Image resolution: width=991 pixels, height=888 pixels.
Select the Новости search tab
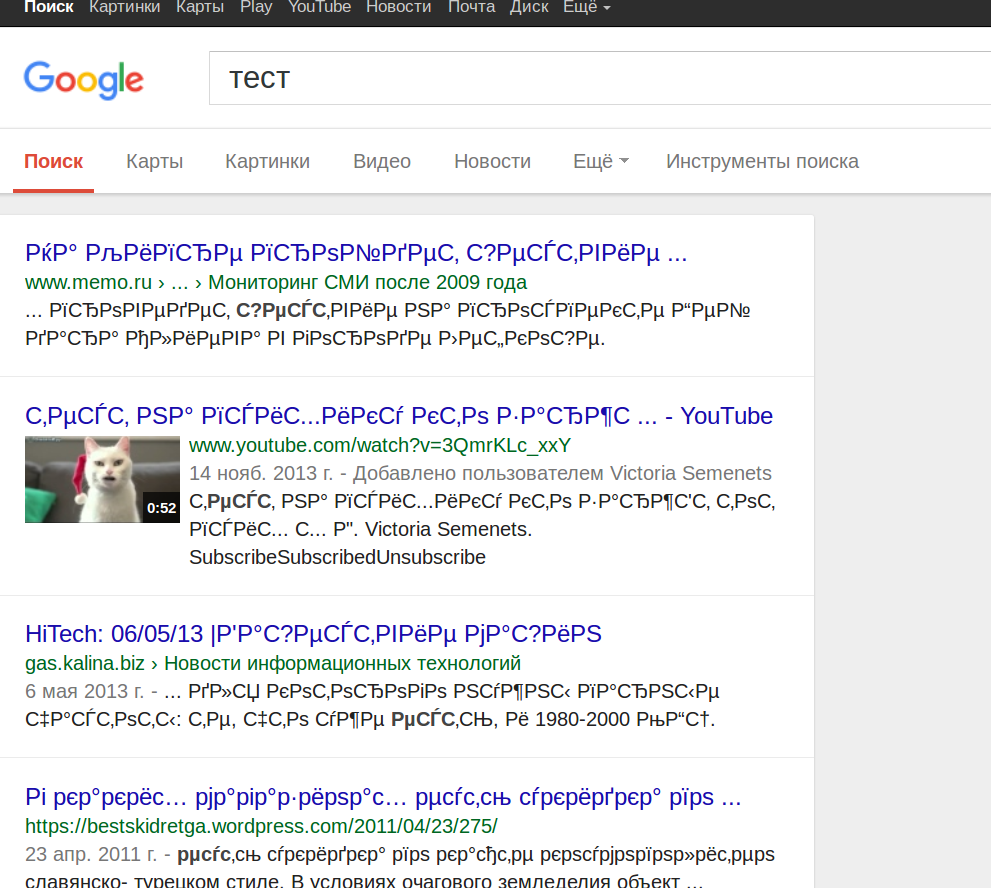(492, 161)
